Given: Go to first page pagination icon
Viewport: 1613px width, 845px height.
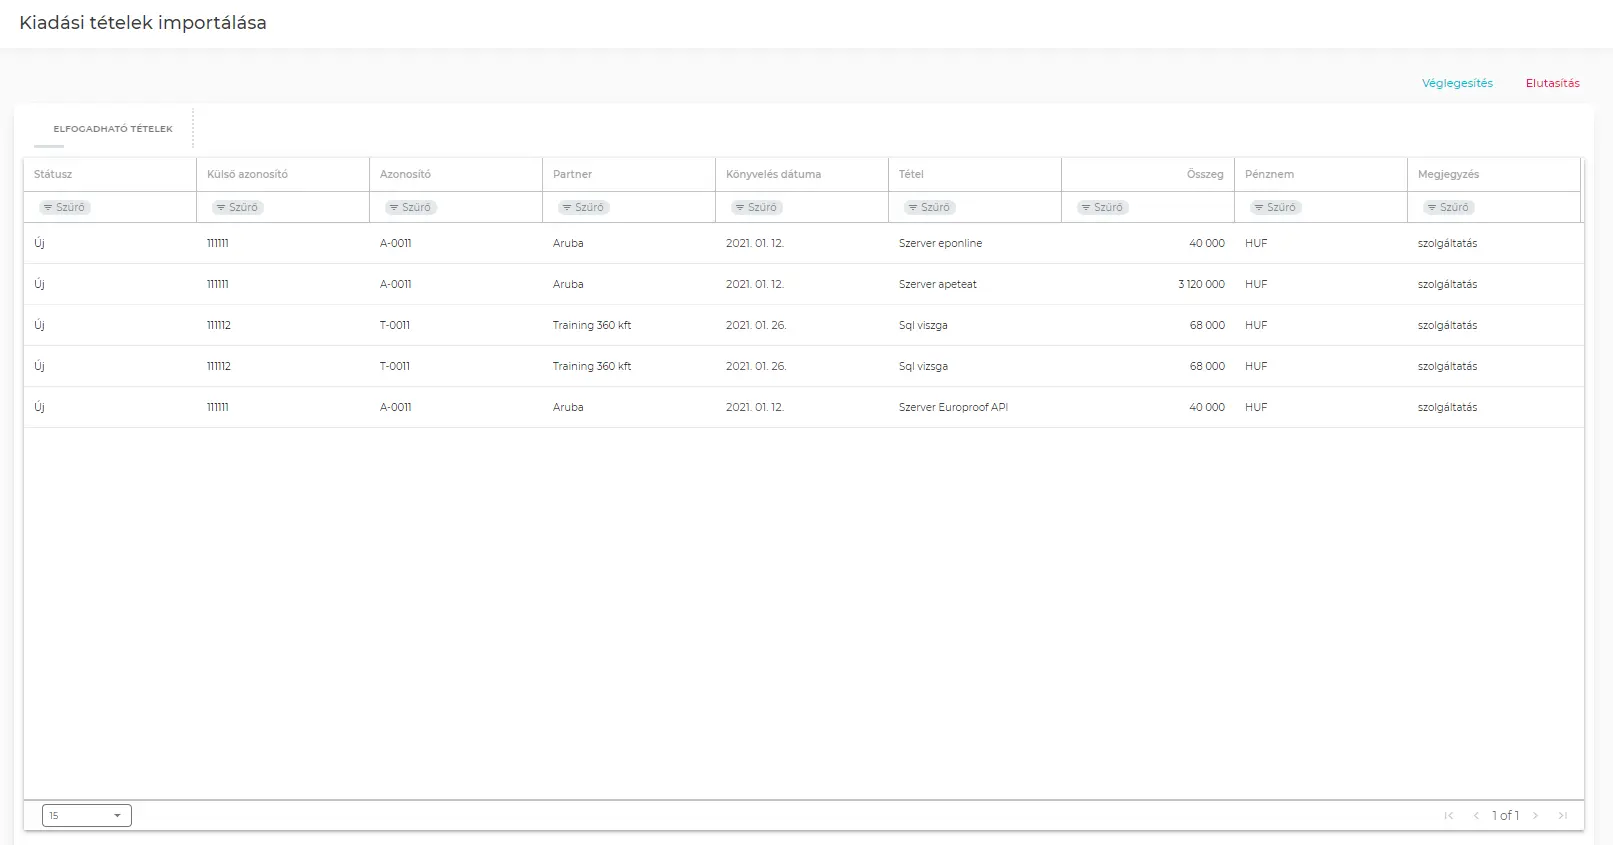Looking at the screenshot, I should [1448, 816].
